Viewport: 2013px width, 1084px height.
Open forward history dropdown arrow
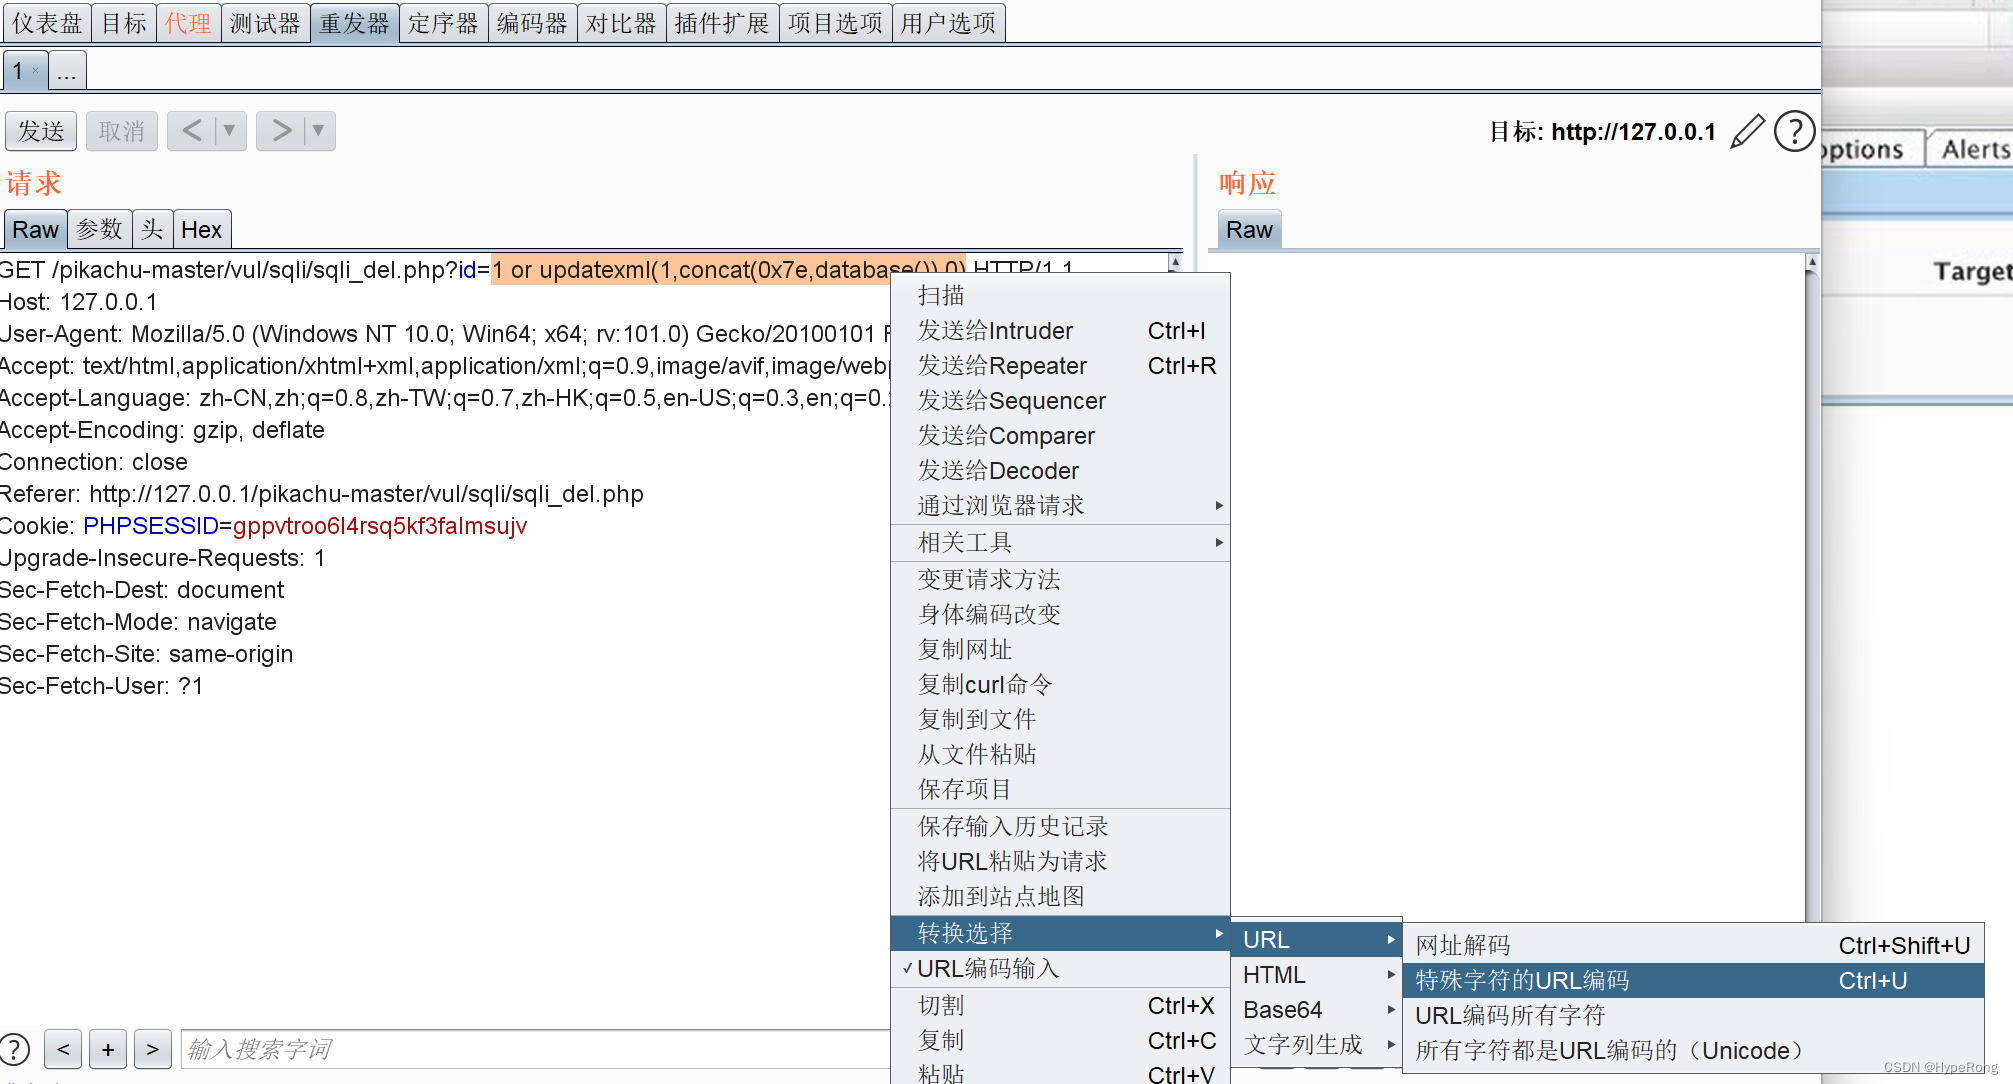click(319, 131)
